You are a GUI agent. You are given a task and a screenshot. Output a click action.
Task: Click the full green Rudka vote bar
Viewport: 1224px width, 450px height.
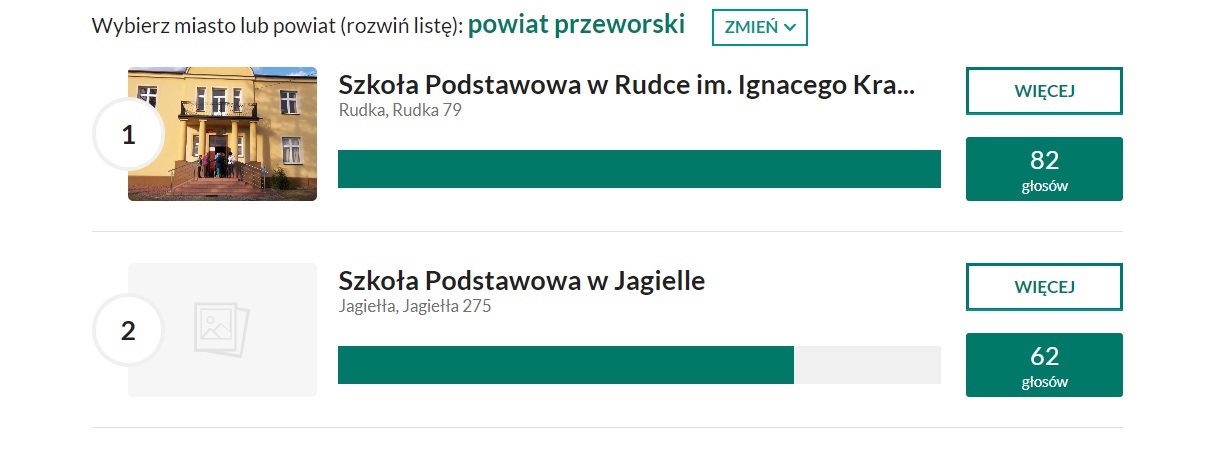point(639,169)
